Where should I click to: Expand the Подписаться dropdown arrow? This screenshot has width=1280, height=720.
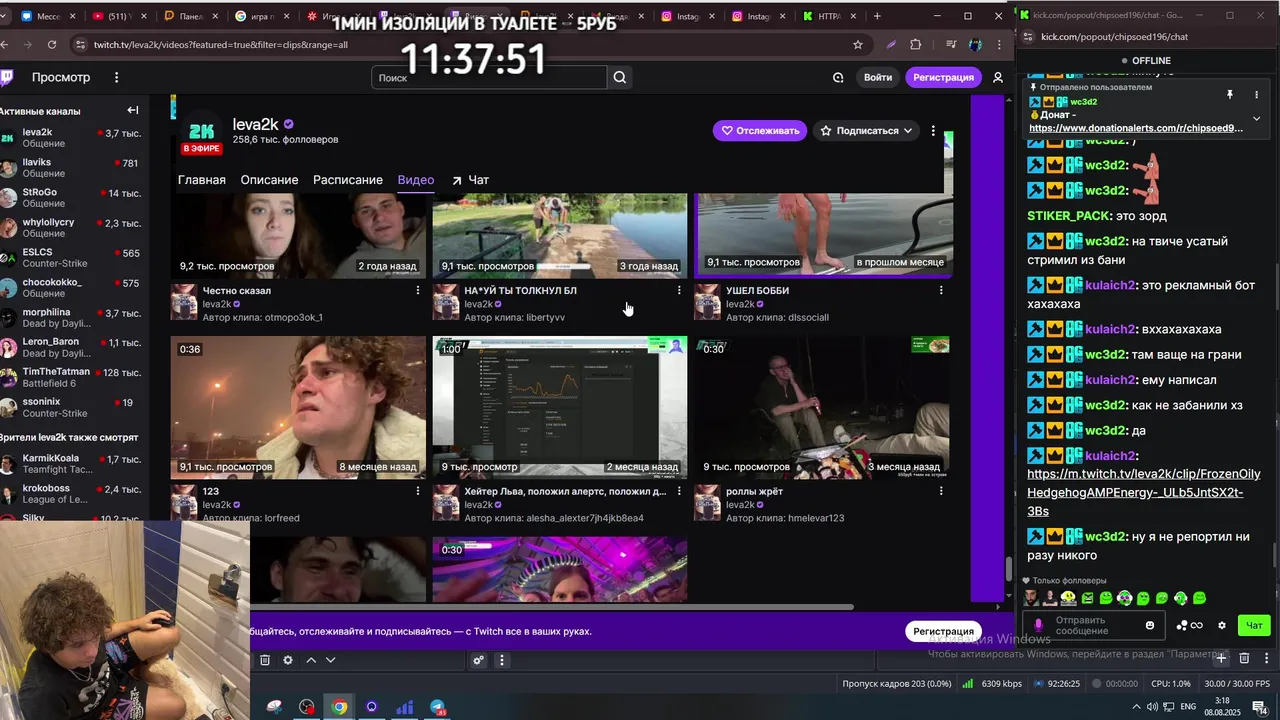[908, 130]
